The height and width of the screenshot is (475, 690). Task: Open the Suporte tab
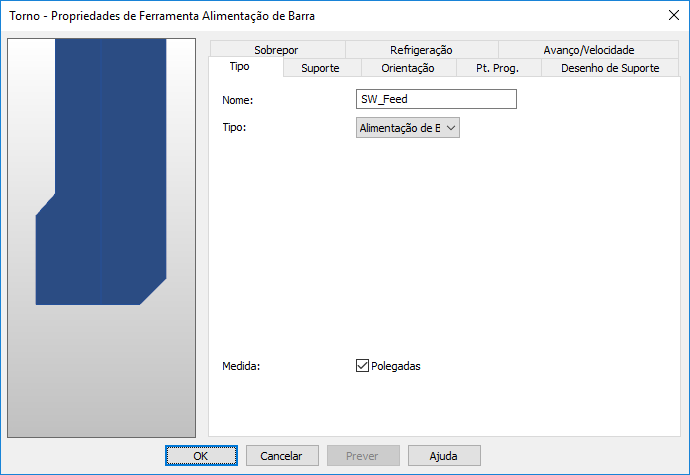[320, 68]
